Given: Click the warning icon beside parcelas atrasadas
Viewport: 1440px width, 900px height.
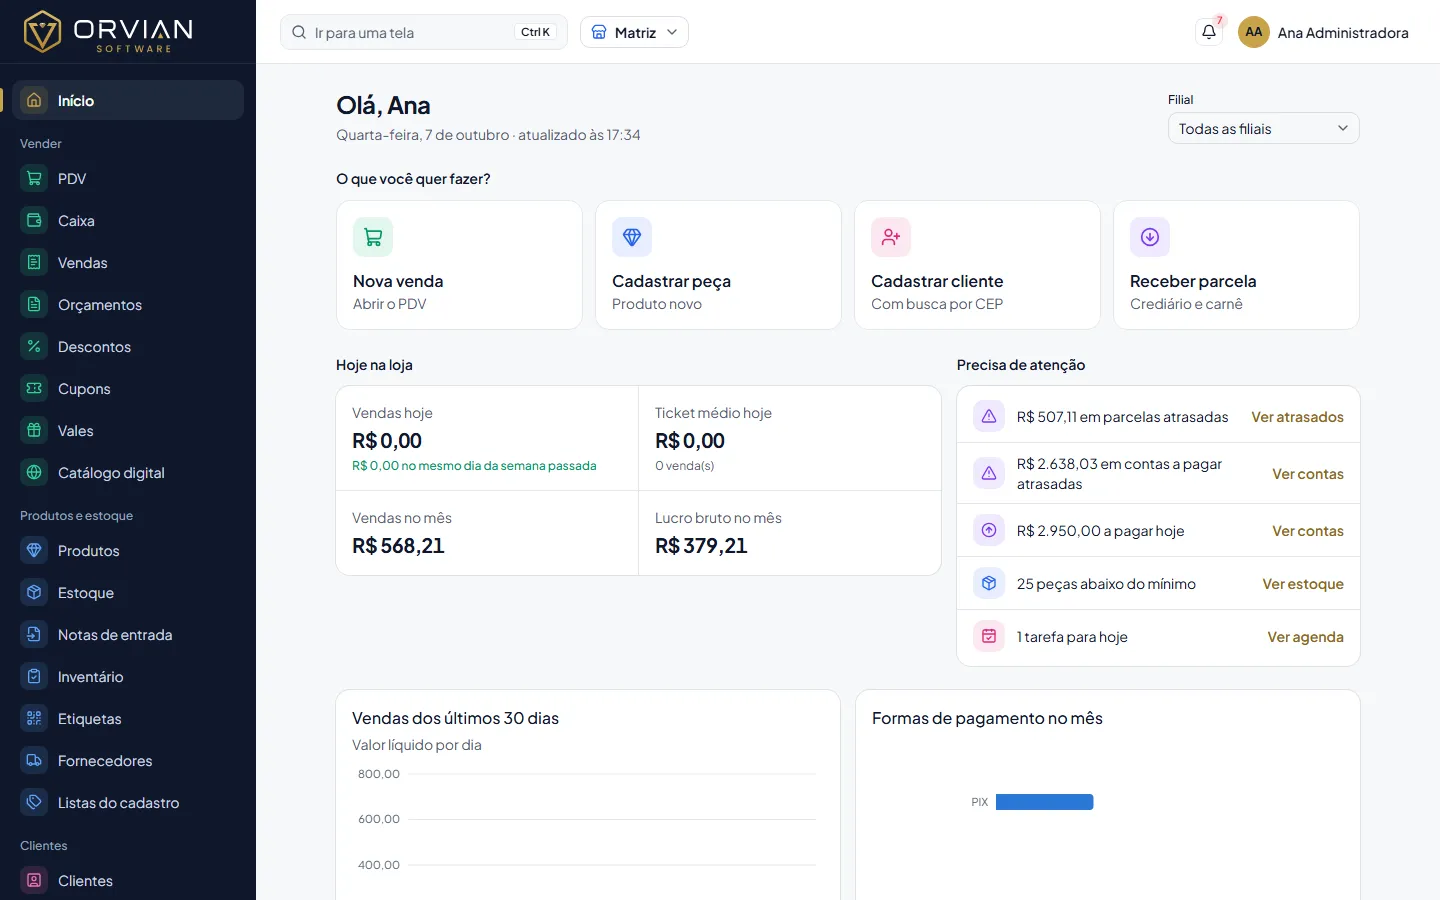Looking at the screenshot, I should [x=989, y=417].
